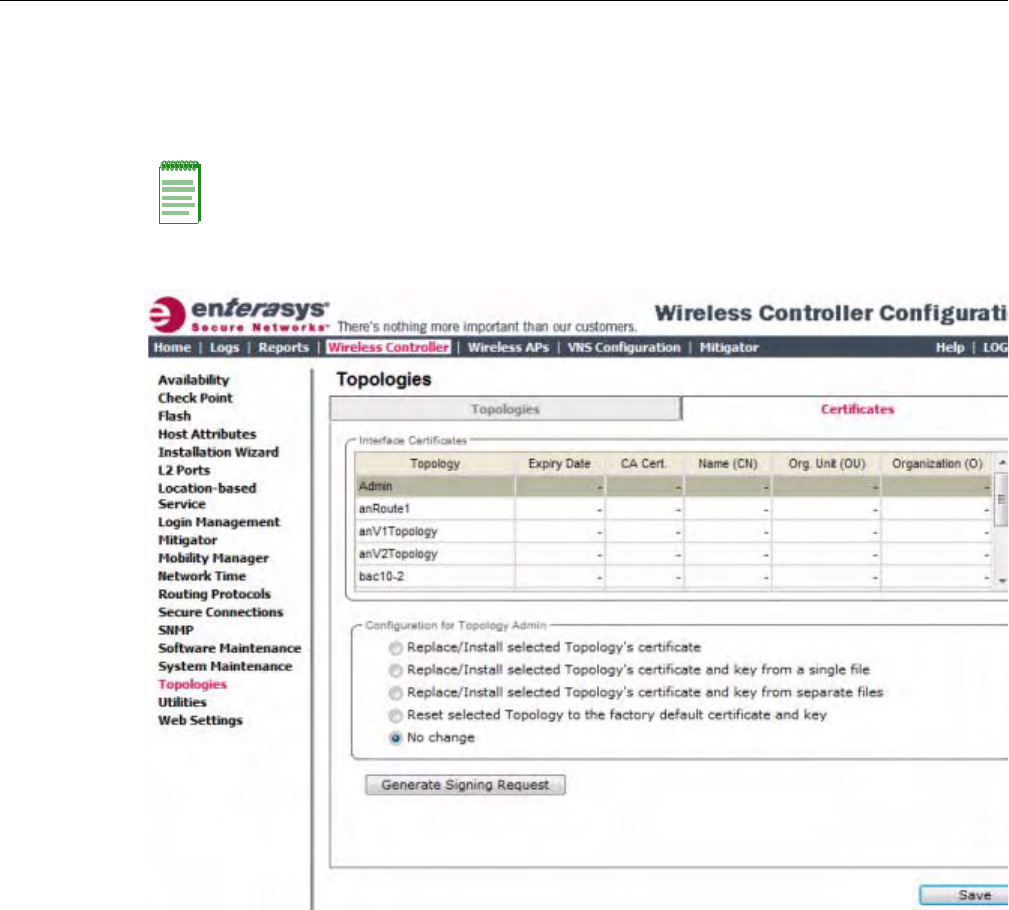The width and height of the screenshot is (1009, 910).
Task: Click the CA Cert. column header
Action: 643,463
